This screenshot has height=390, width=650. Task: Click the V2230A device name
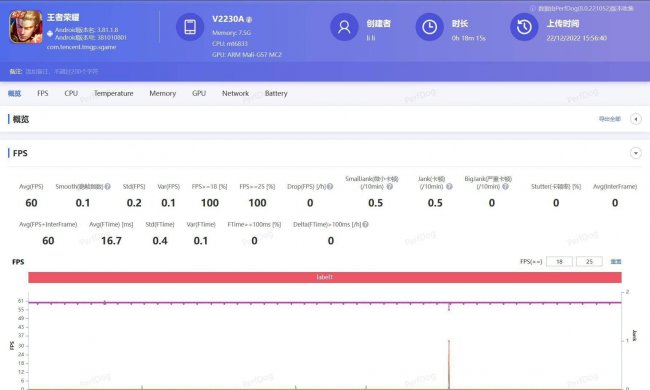pos(228,19)
